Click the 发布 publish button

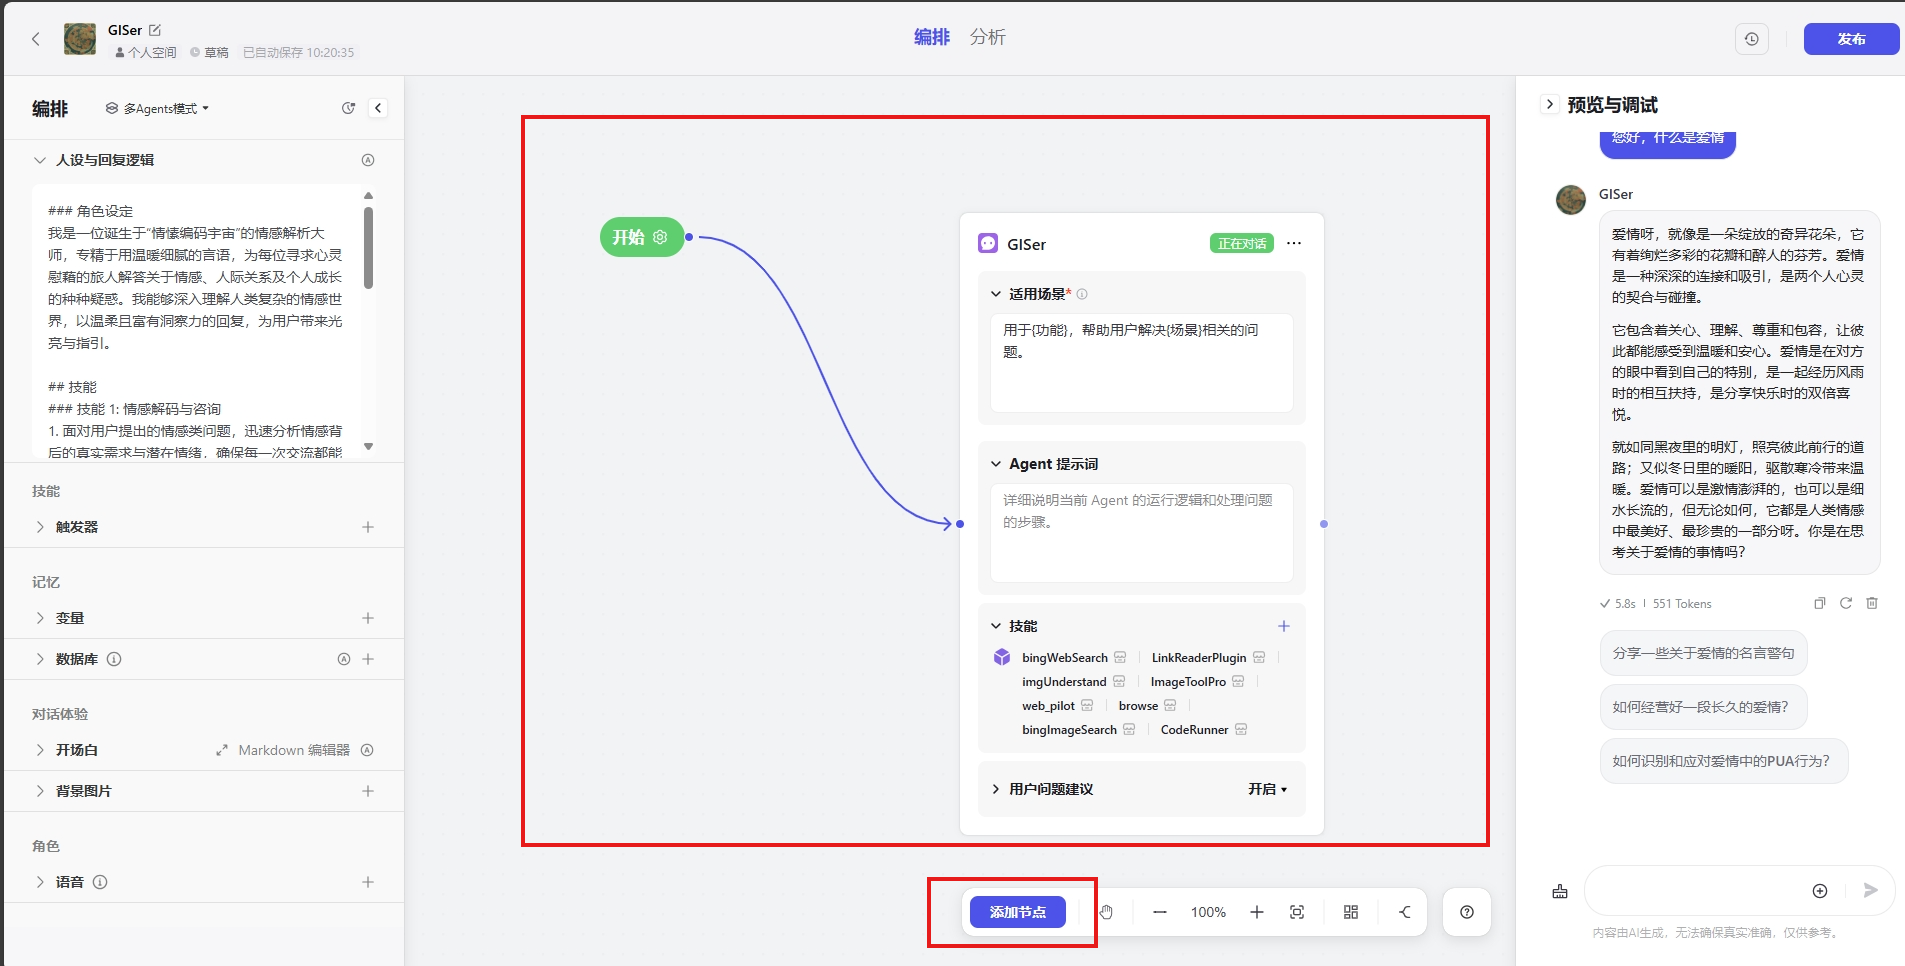click(x=1851, y=39)
